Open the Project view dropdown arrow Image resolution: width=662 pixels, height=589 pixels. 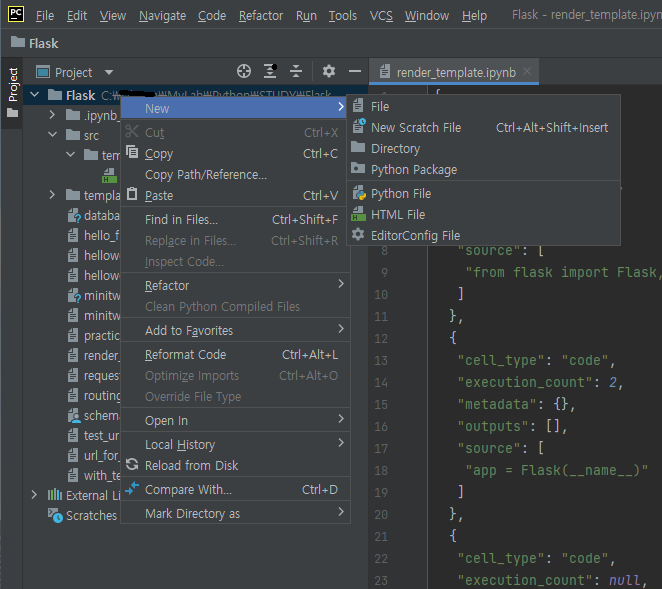point(109,72)
